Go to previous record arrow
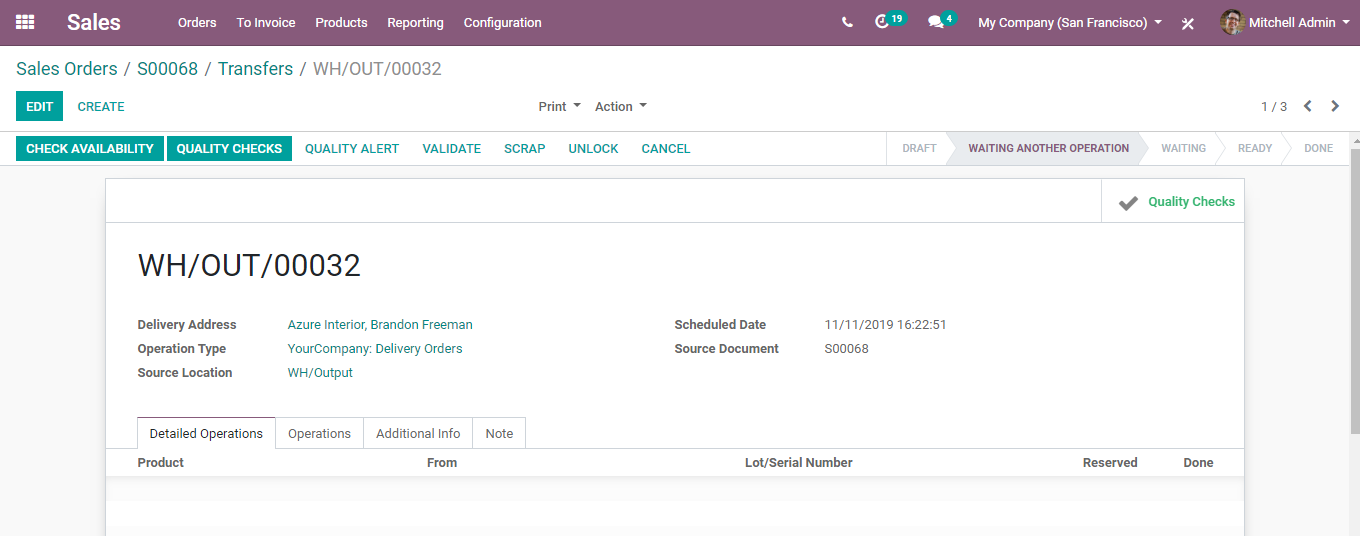This screenshot has height=536, width=1360. click(1308, 106)
